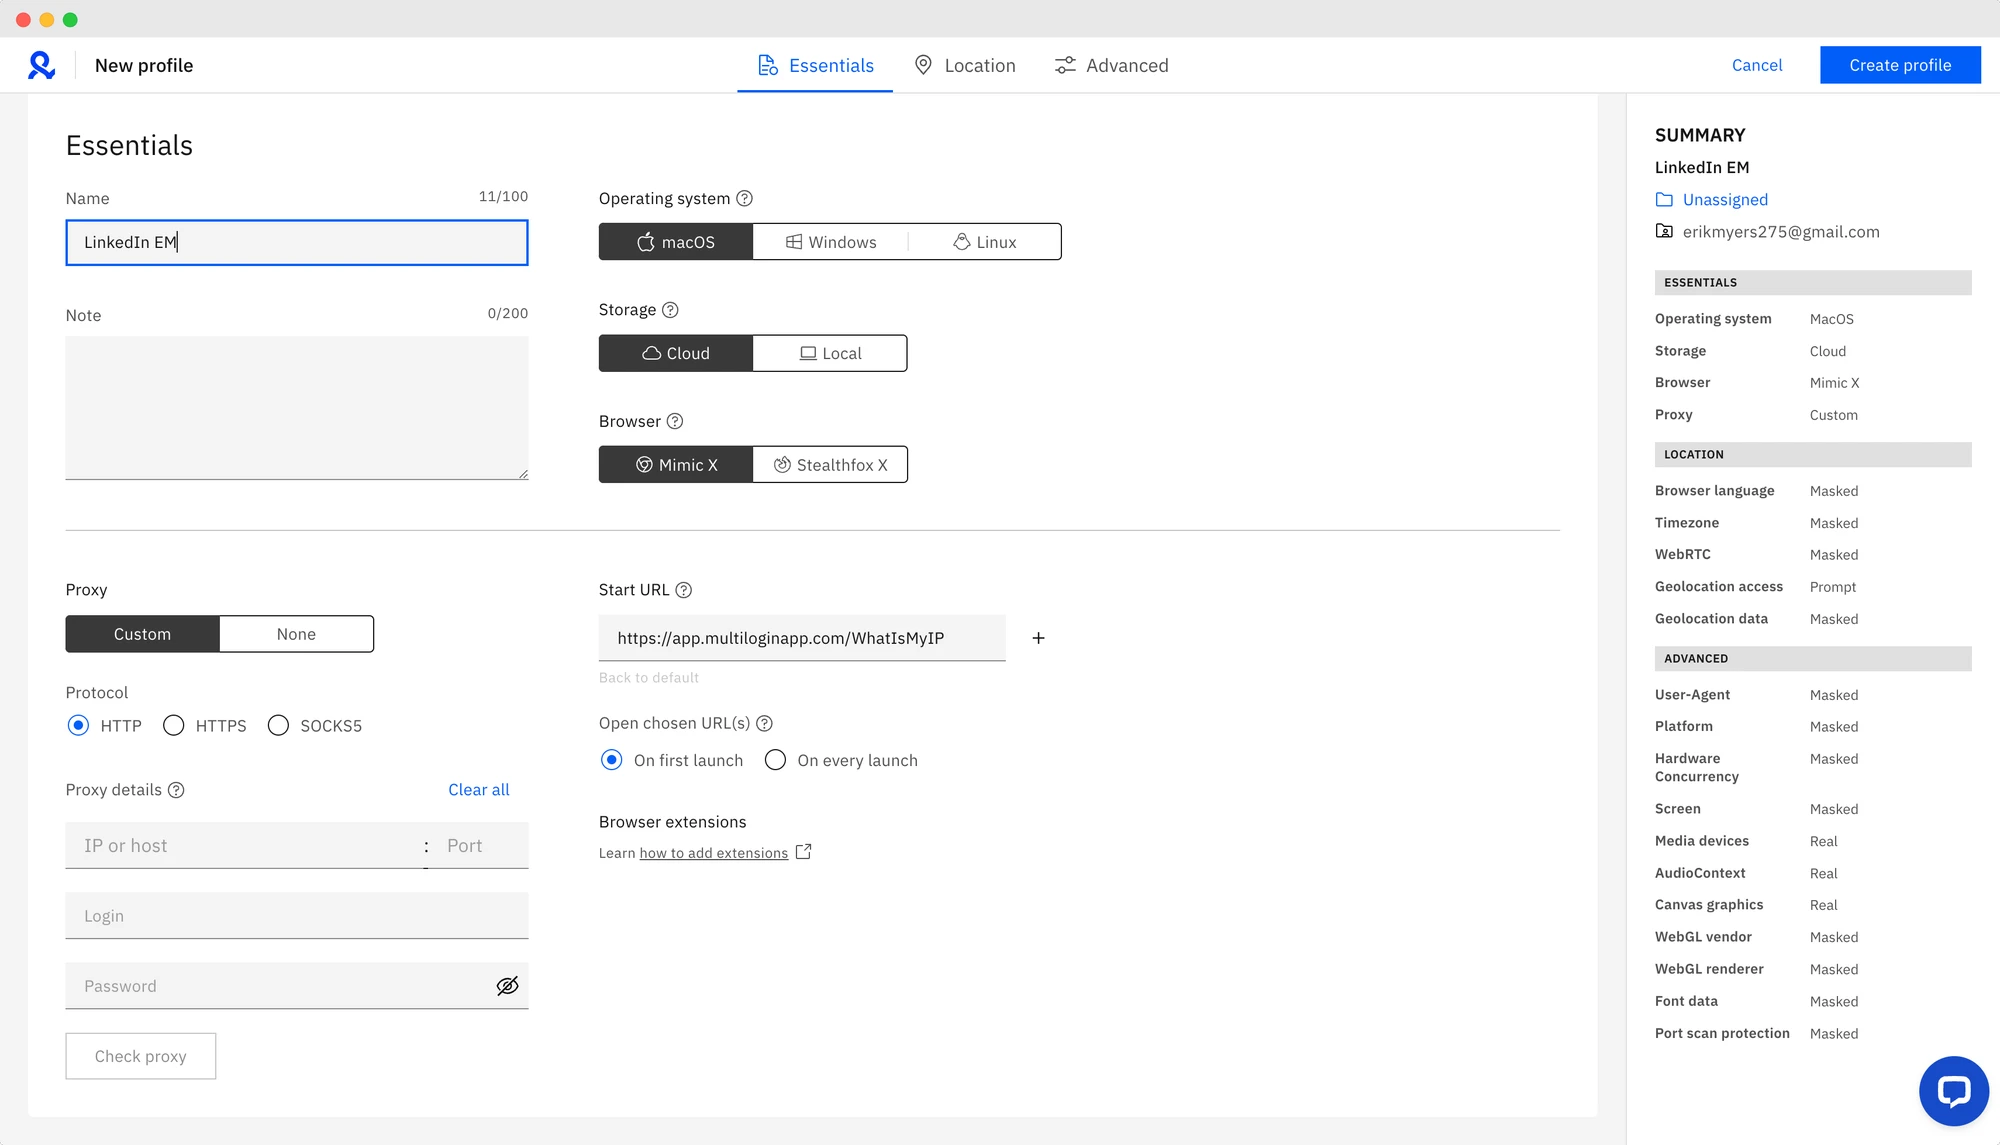Screen dimensions: 2000x1145
Task: Click the AudioContext Real value
Action: [1824, 873]
